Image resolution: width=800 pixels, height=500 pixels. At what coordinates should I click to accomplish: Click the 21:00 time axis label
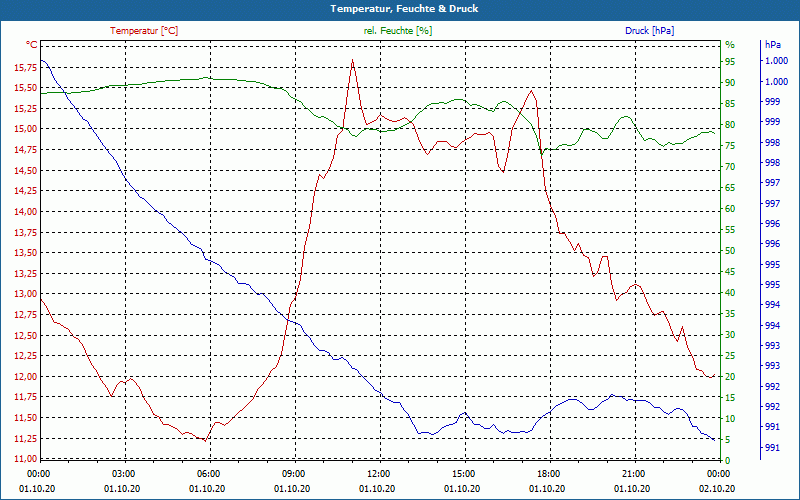tap(633, 473)
